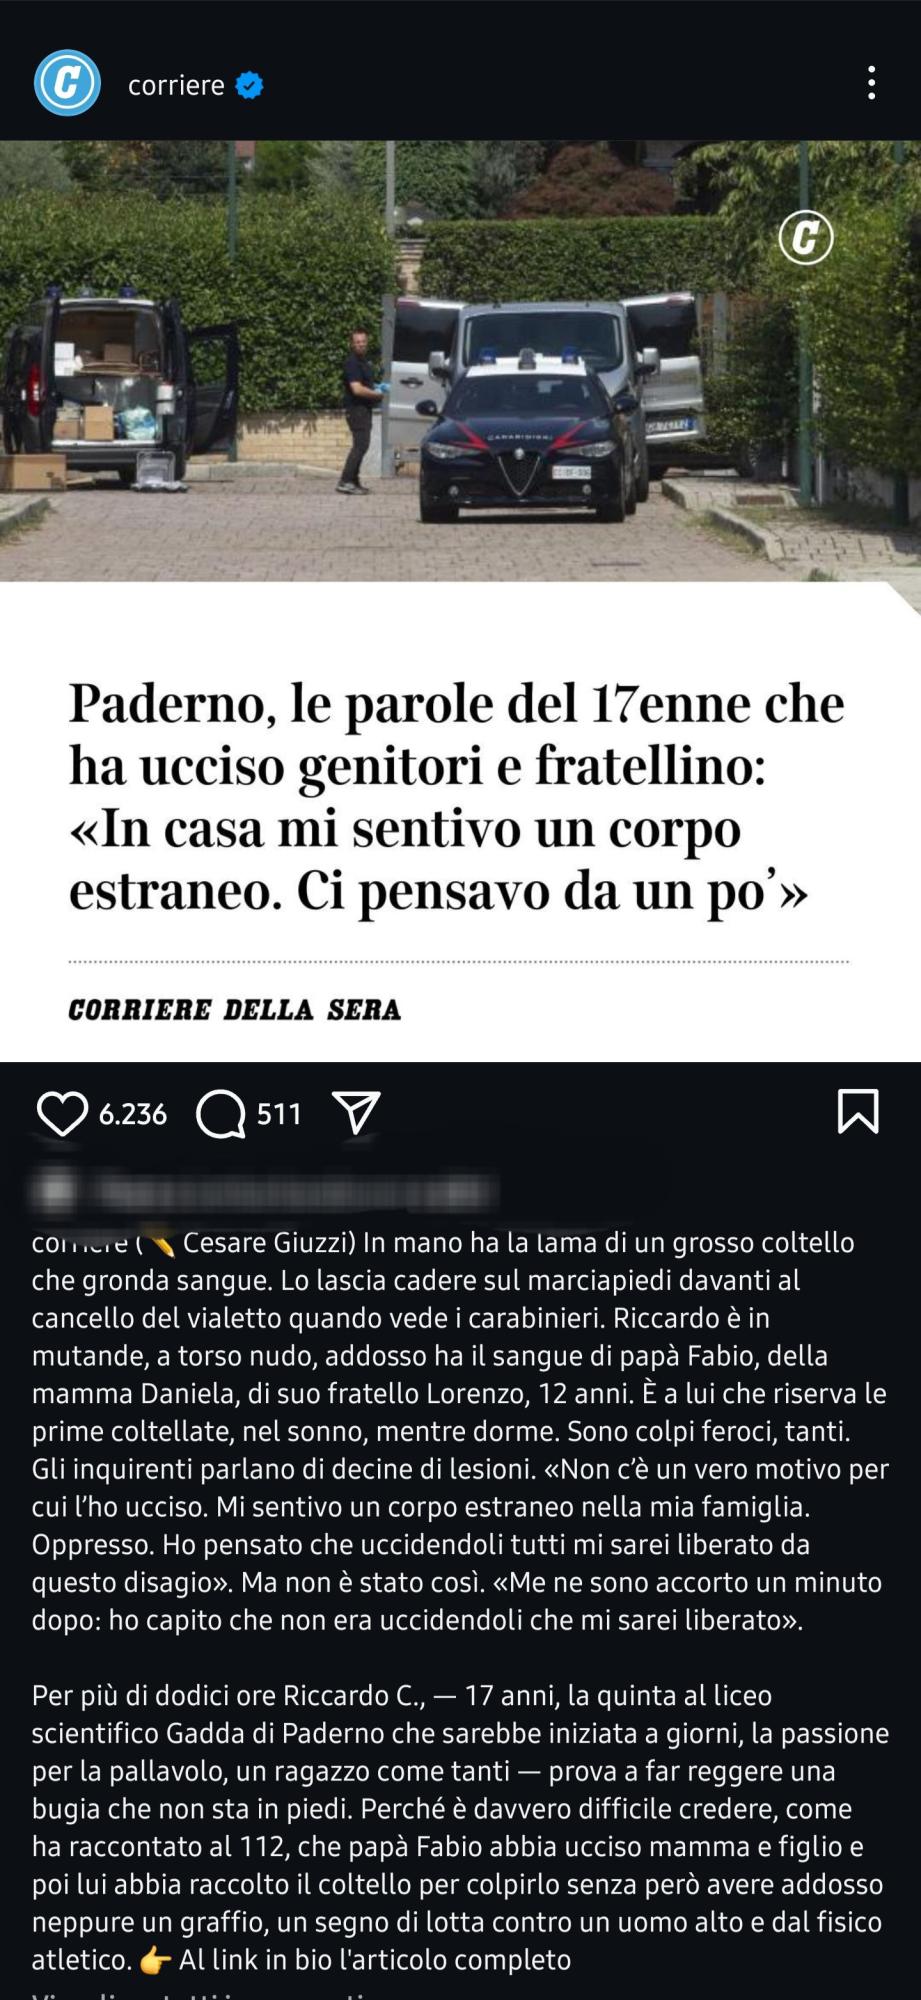This screenshot has width=921, height=2000.
Task: Click the Corriere della Sera wordmark
Action: pyautogui.click(x=235, y=1010)
